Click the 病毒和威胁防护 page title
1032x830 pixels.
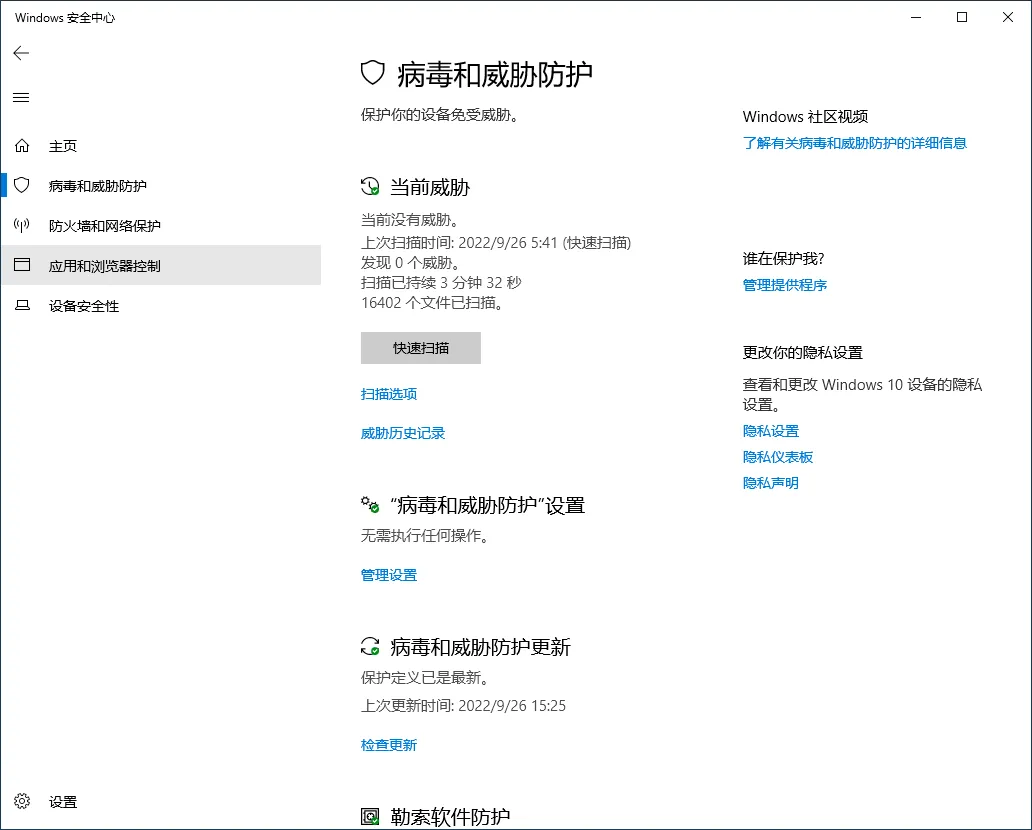[x=495, y=74]
